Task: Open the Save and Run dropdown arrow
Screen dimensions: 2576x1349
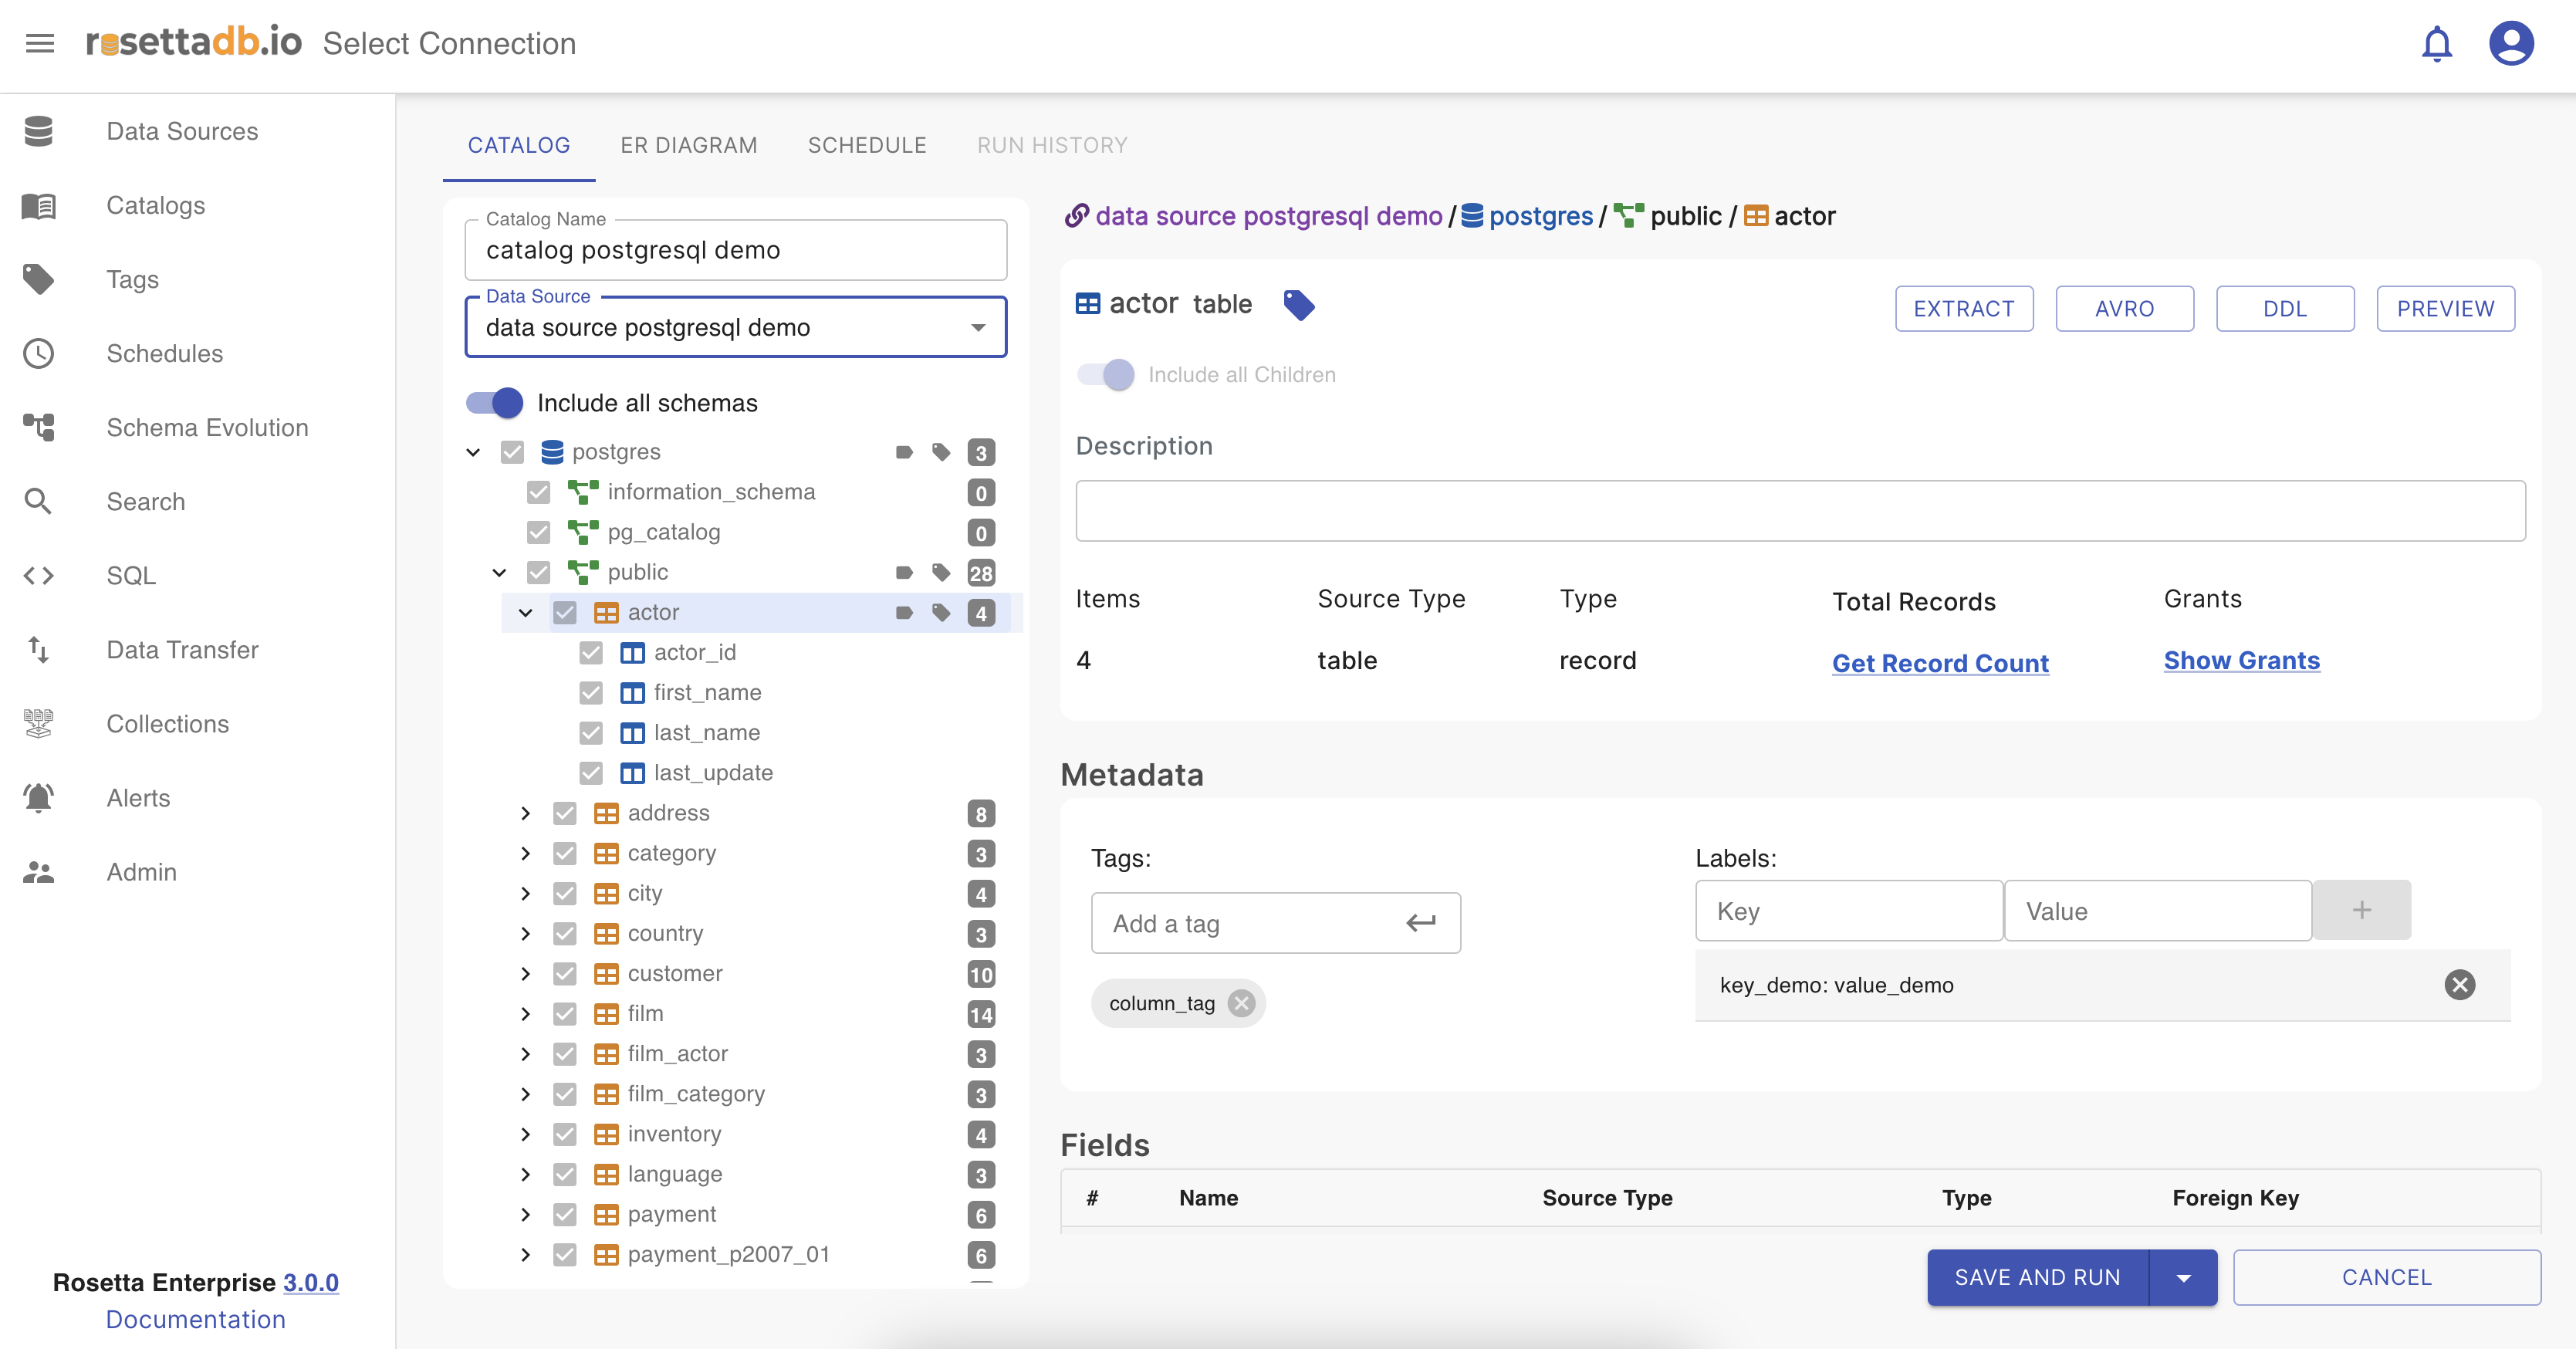Action: (2183, 1277)
